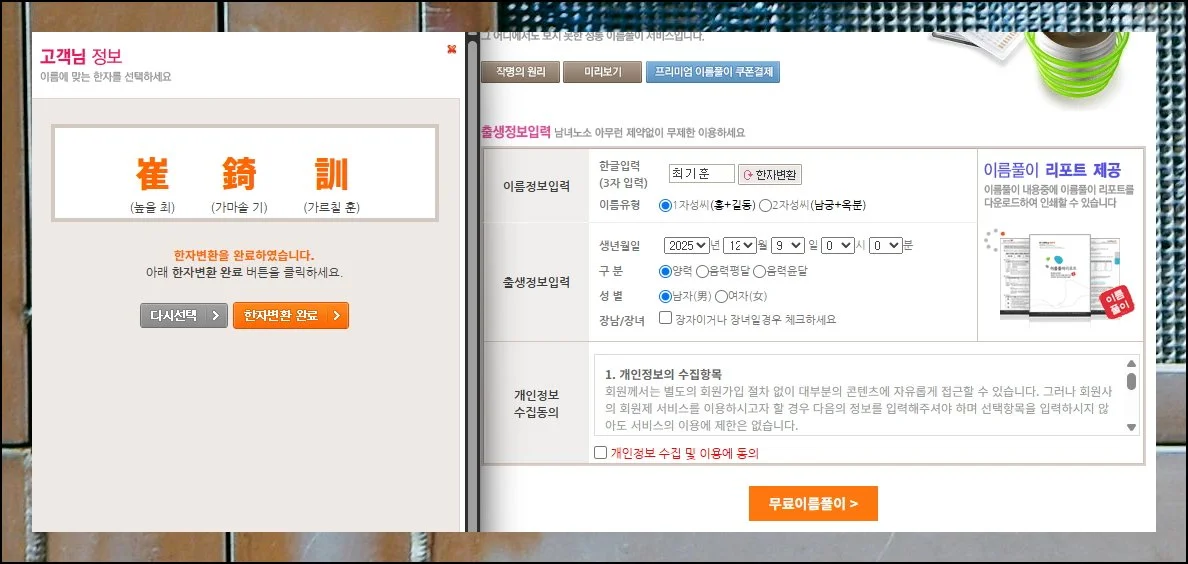The height and width of the screenshot is (564, 1188).
Task: Open the birth day dropdown
Action: [791, 245]
